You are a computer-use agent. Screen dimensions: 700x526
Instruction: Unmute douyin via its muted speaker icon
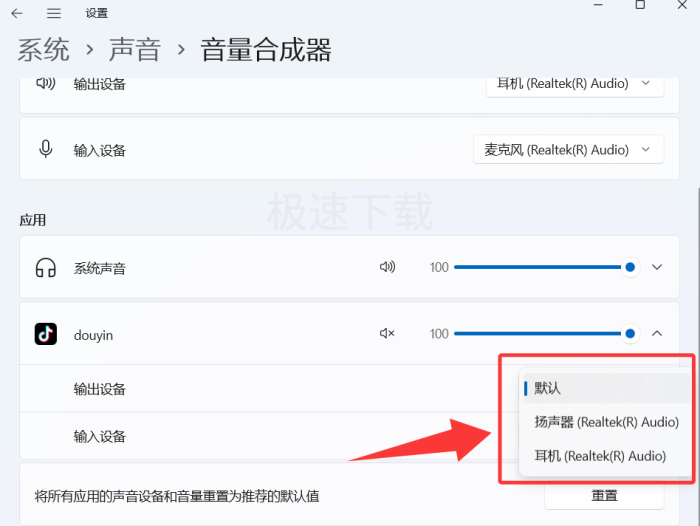[x=387, y=334]
